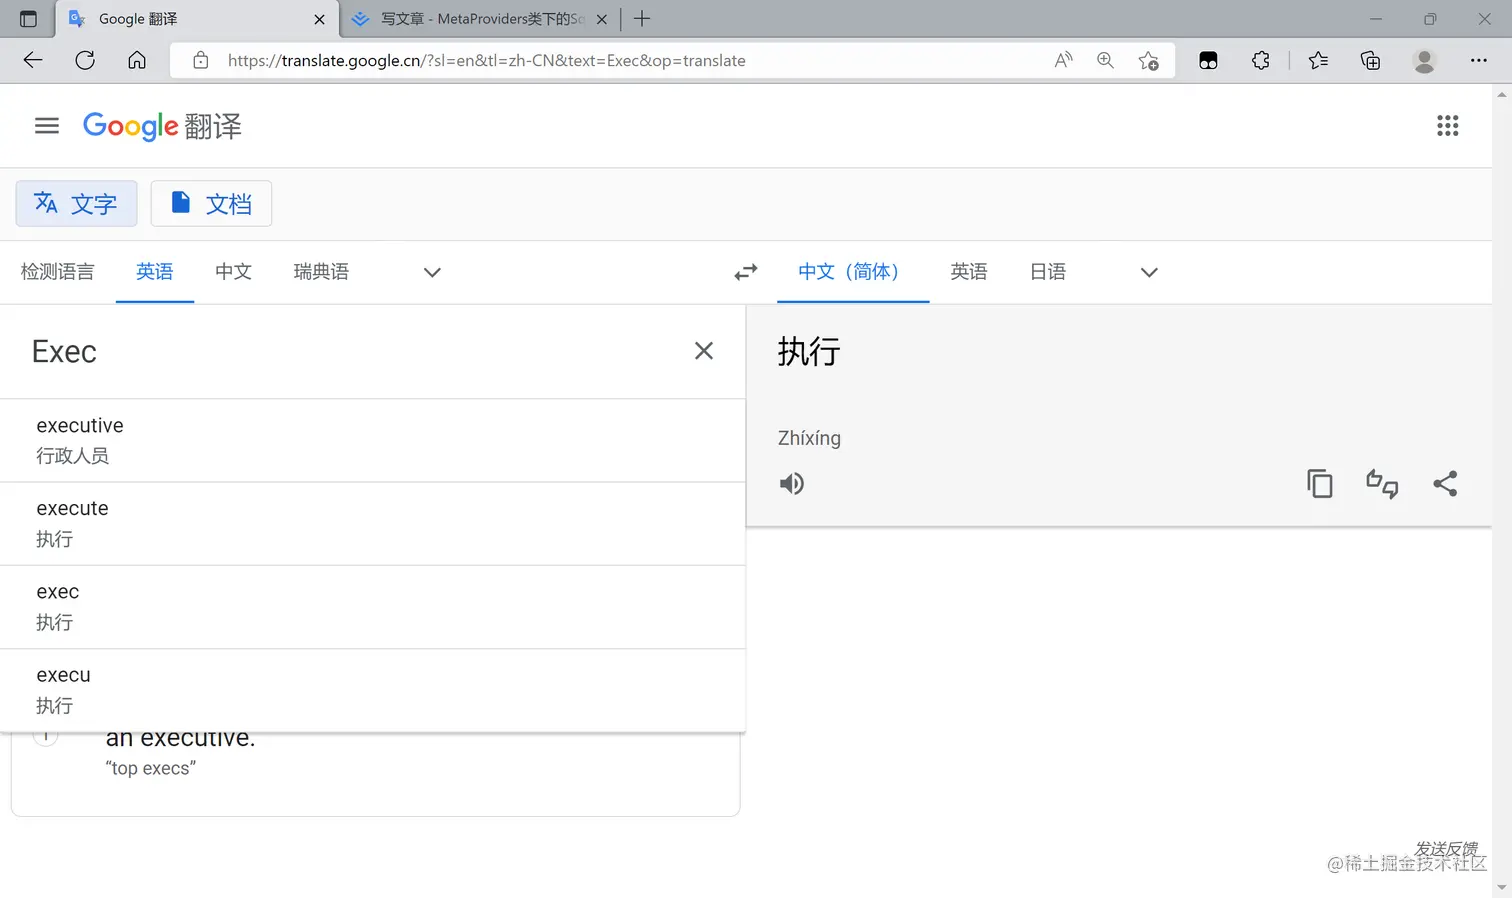Refresh the page
This screenshot has width=1512, height=898.
(85, 60)
